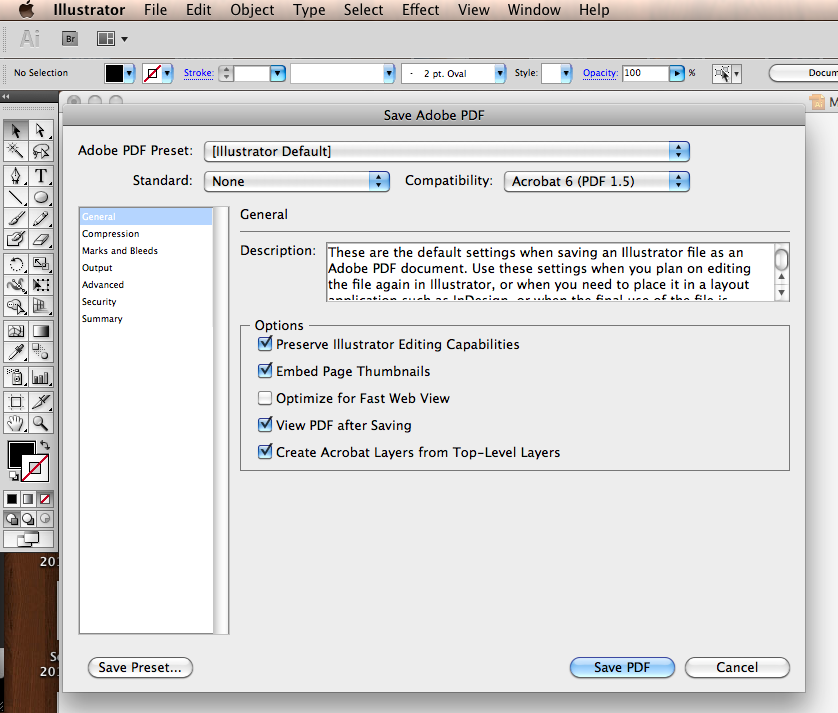The image size is (838, 713).
Task: Select the Artboard tool
Action: click(x=16, y=402)
